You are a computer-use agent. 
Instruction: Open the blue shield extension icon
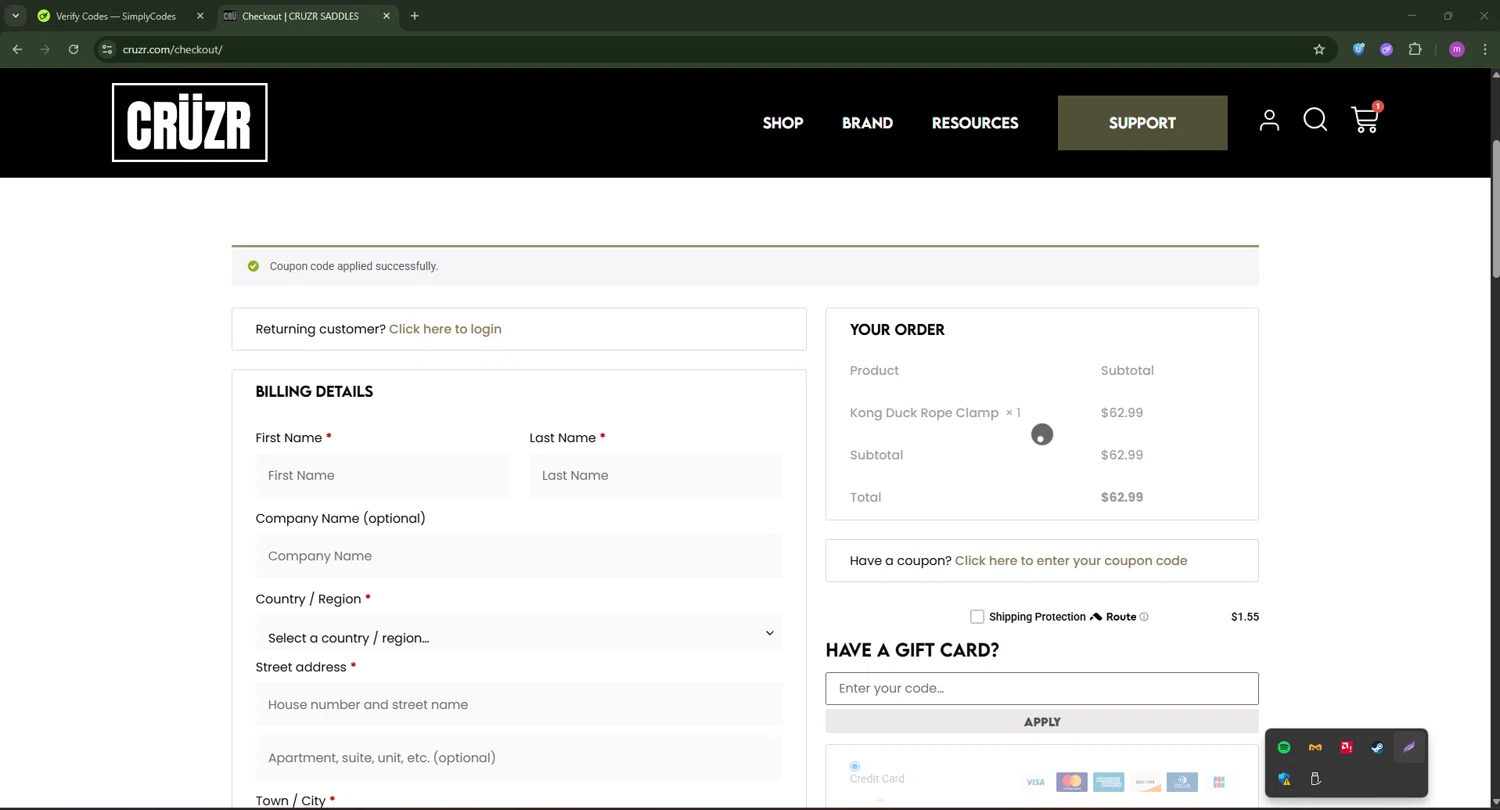point(1358,49)
